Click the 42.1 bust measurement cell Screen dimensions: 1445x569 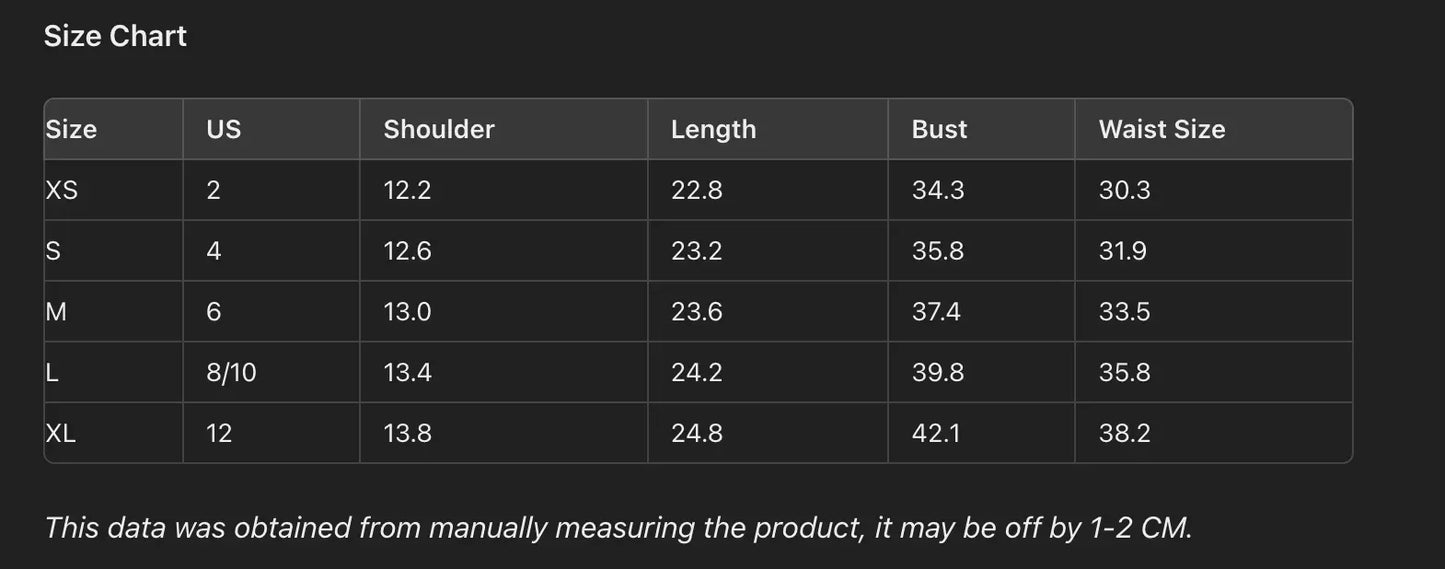click(x=937, y=433)
